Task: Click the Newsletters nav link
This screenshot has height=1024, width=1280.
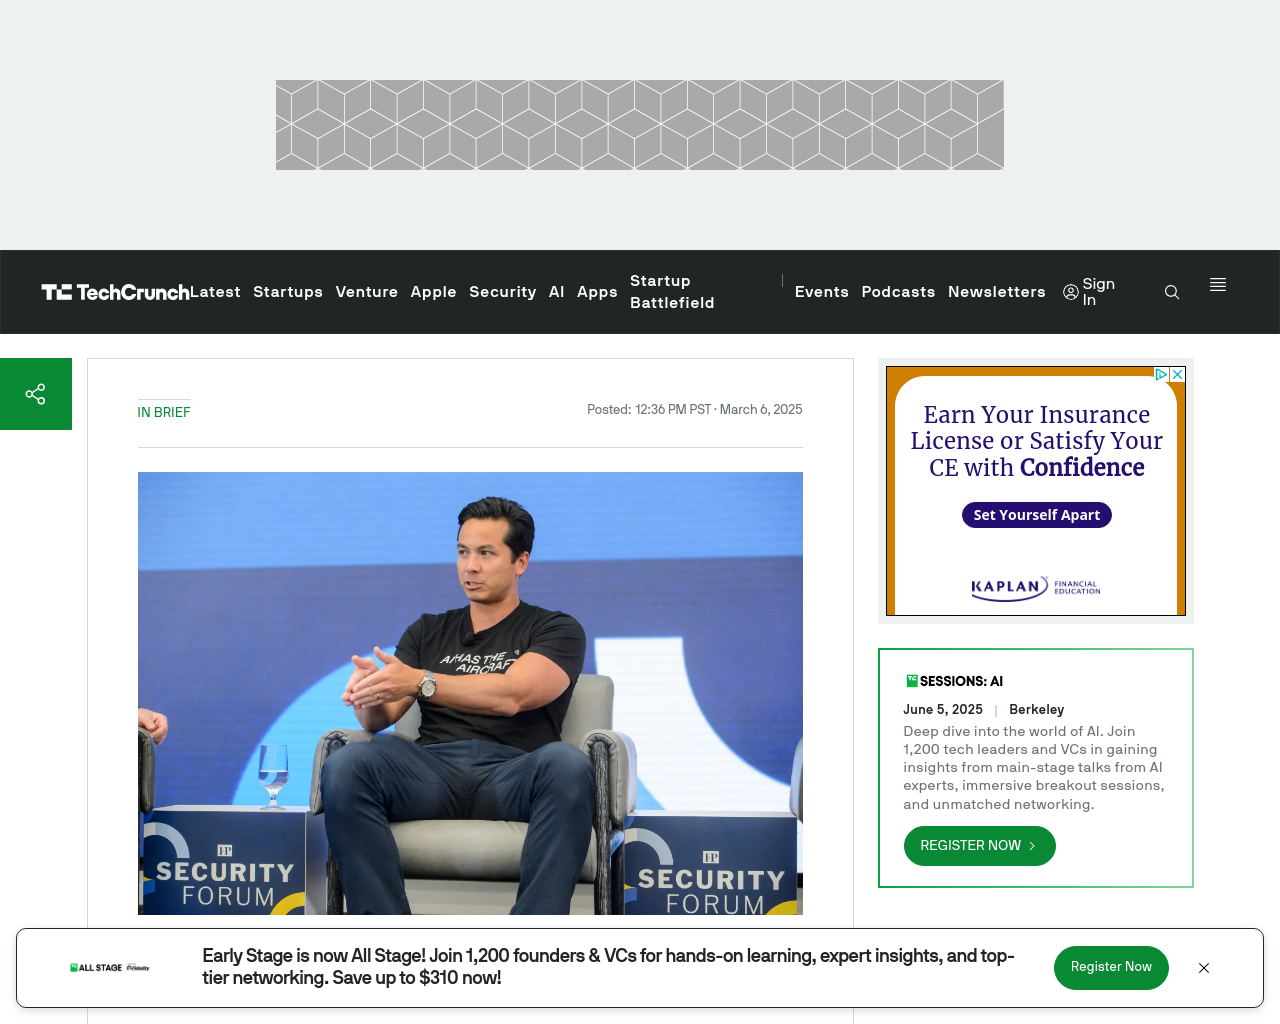Action: [x=997, y=292]
